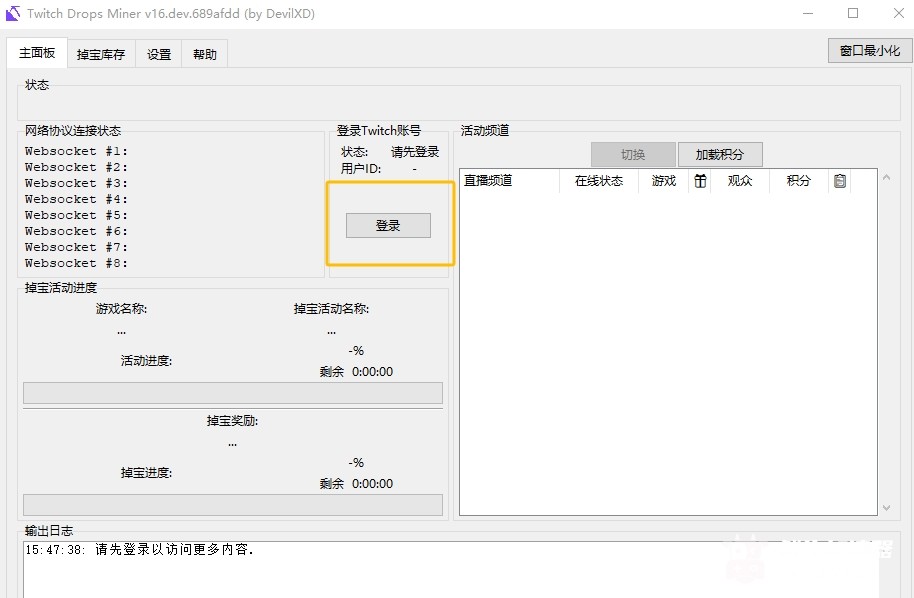914x598 pixels.
Task: Click the Websocket #8 status line
Action: pos(76,263)
